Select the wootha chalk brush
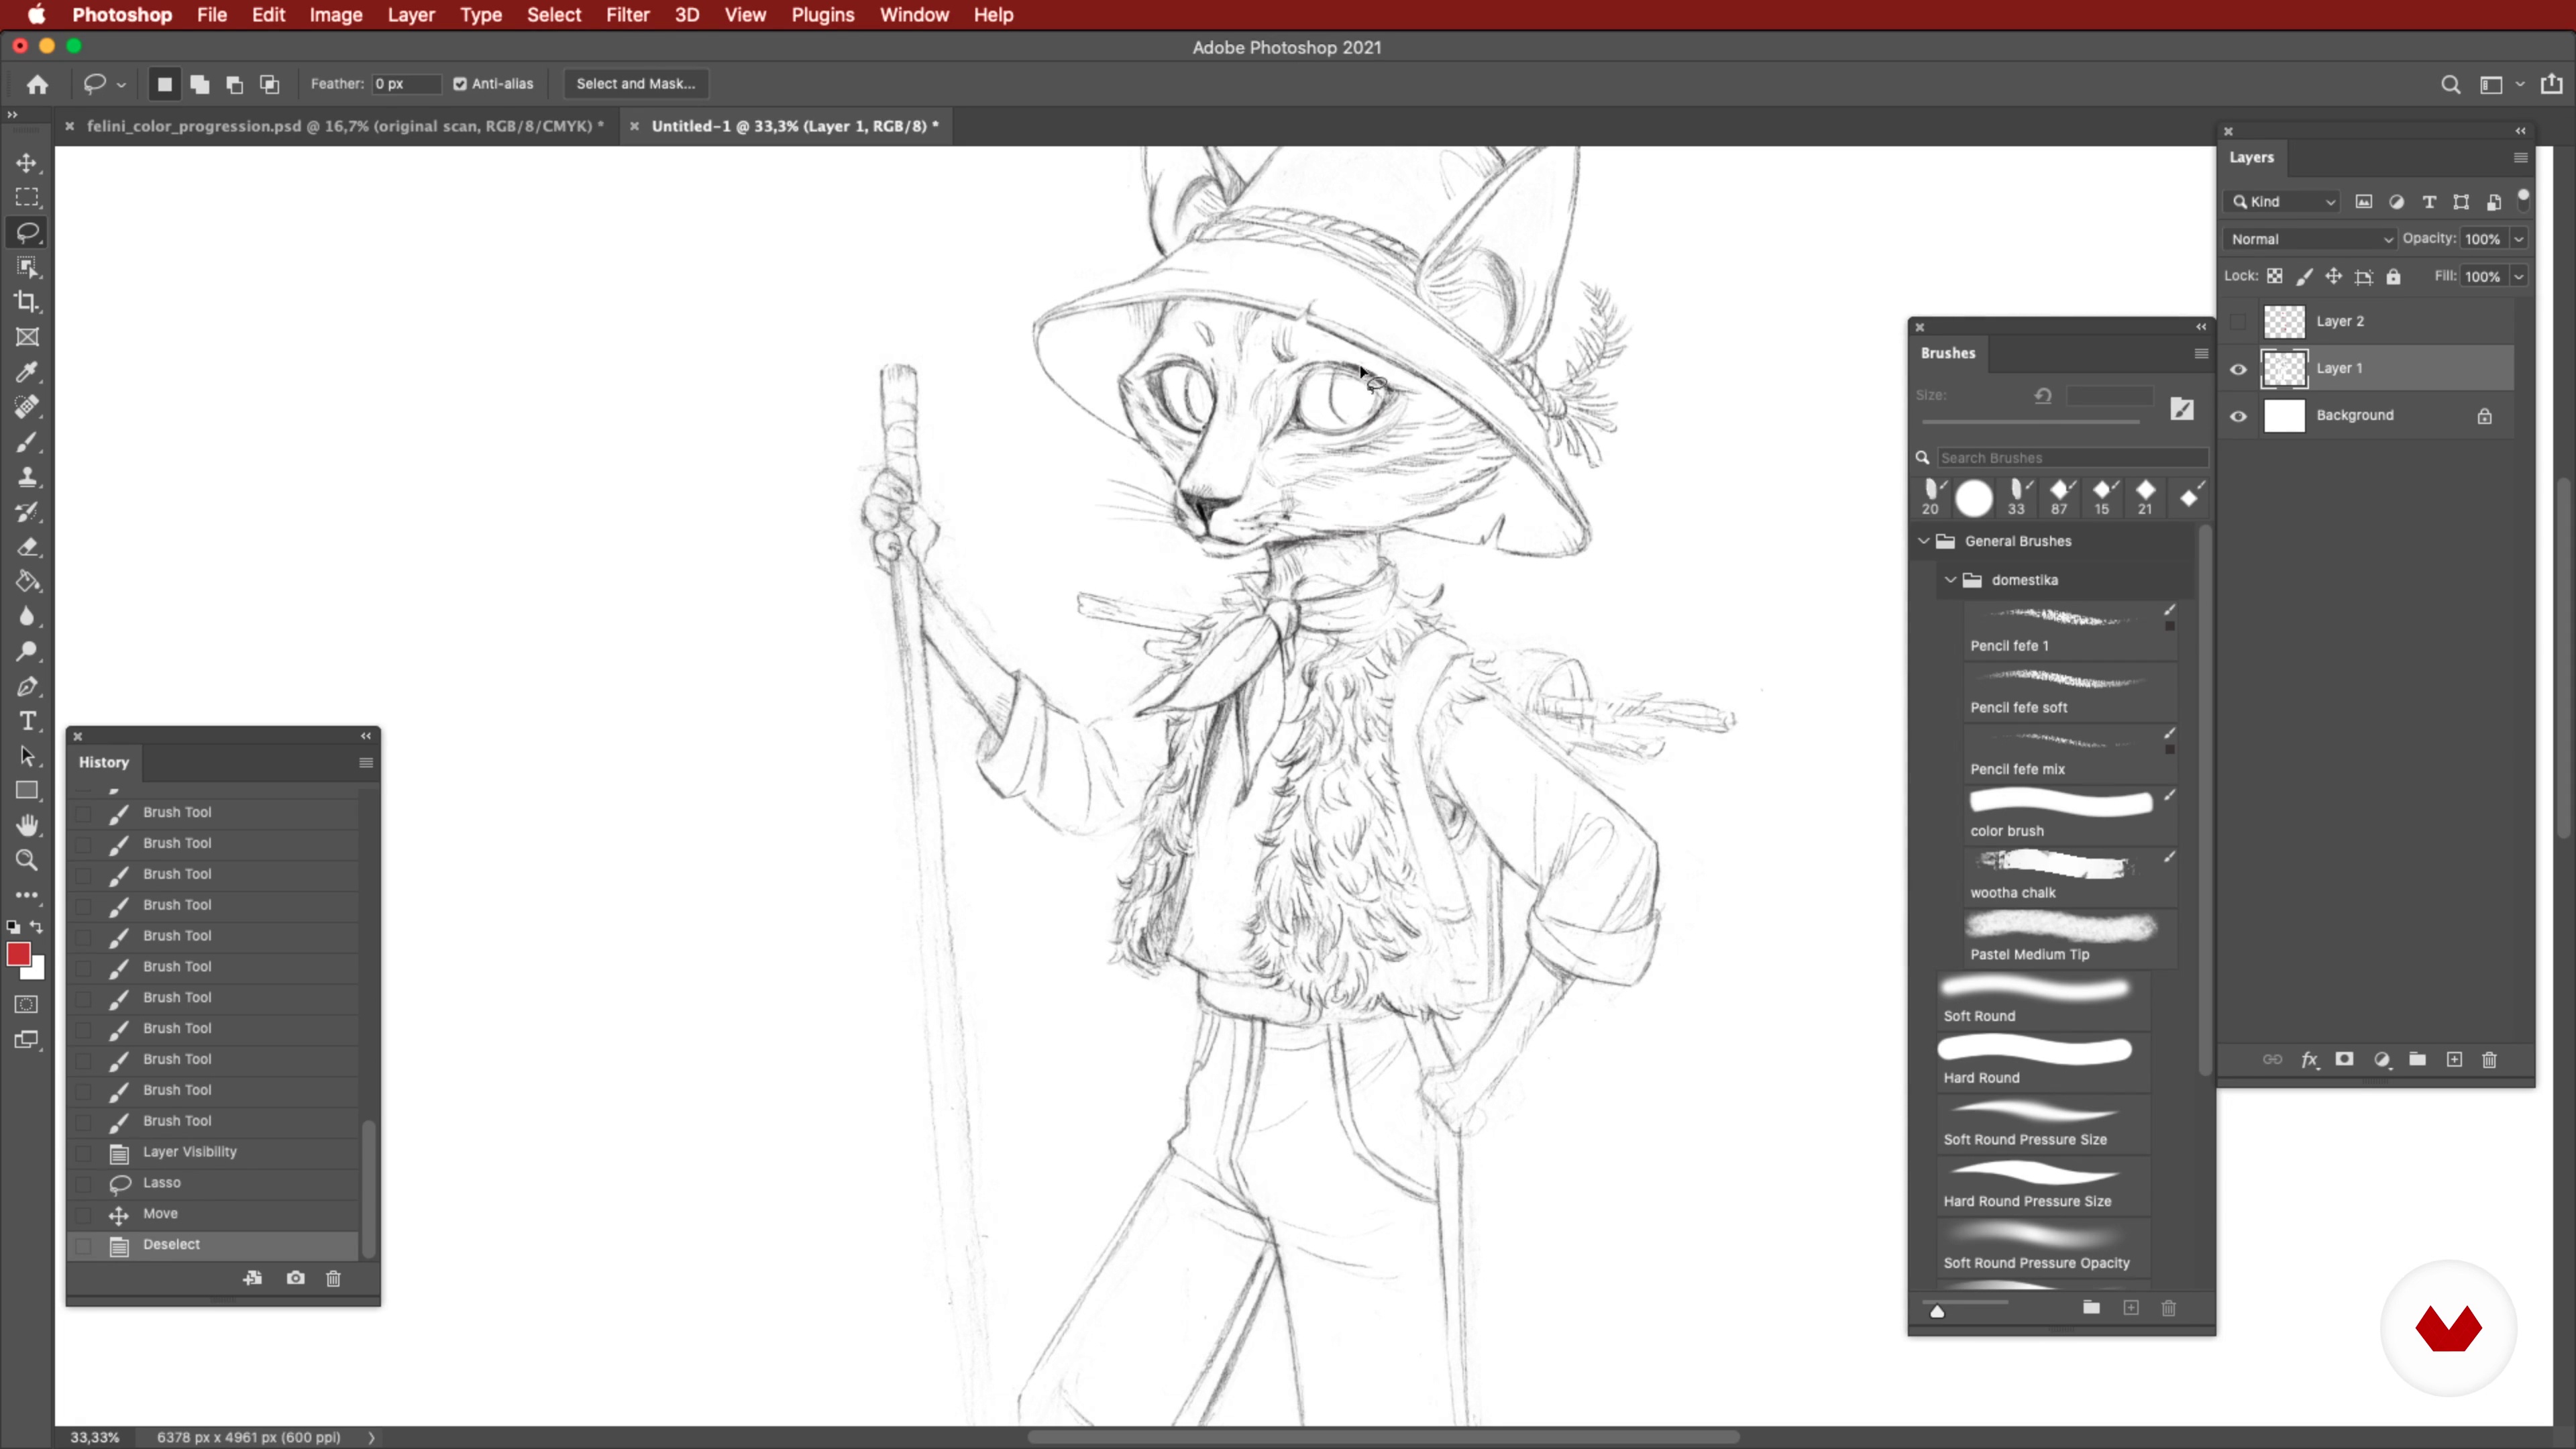2576x1449 pixels. (2070, 877)
